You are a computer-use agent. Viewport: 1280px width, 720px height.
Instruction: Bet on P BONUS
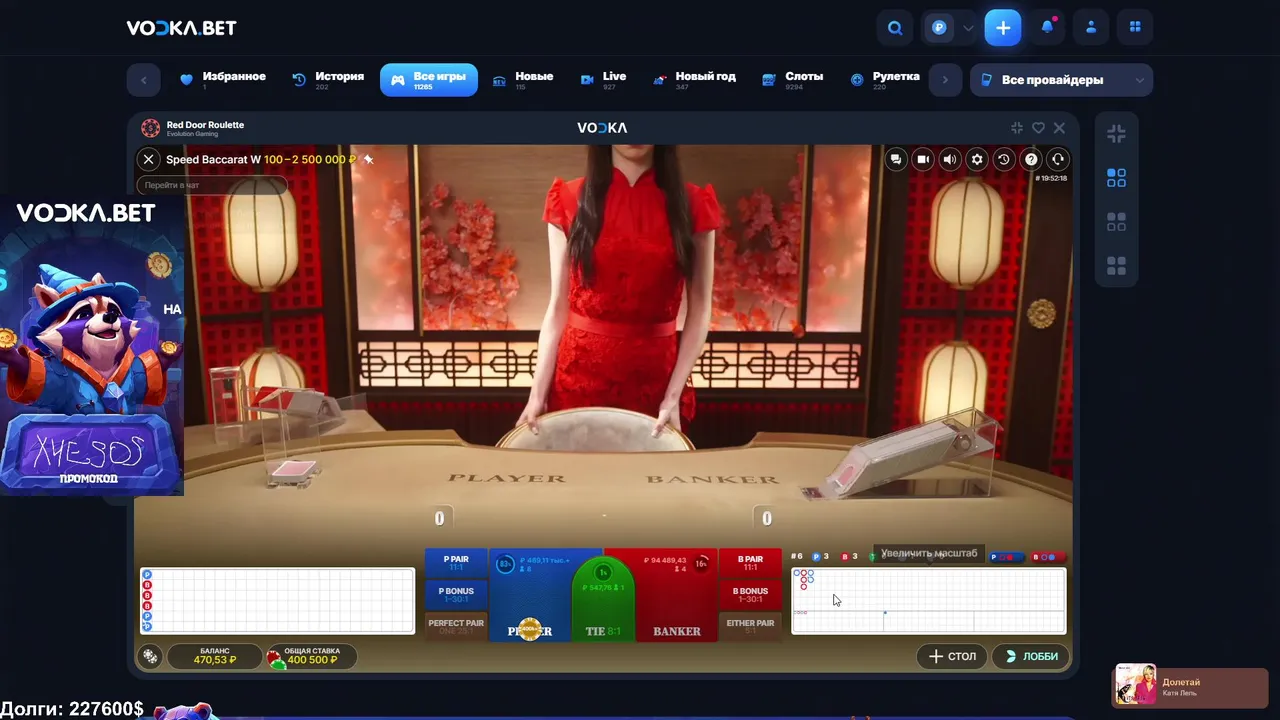456,595
